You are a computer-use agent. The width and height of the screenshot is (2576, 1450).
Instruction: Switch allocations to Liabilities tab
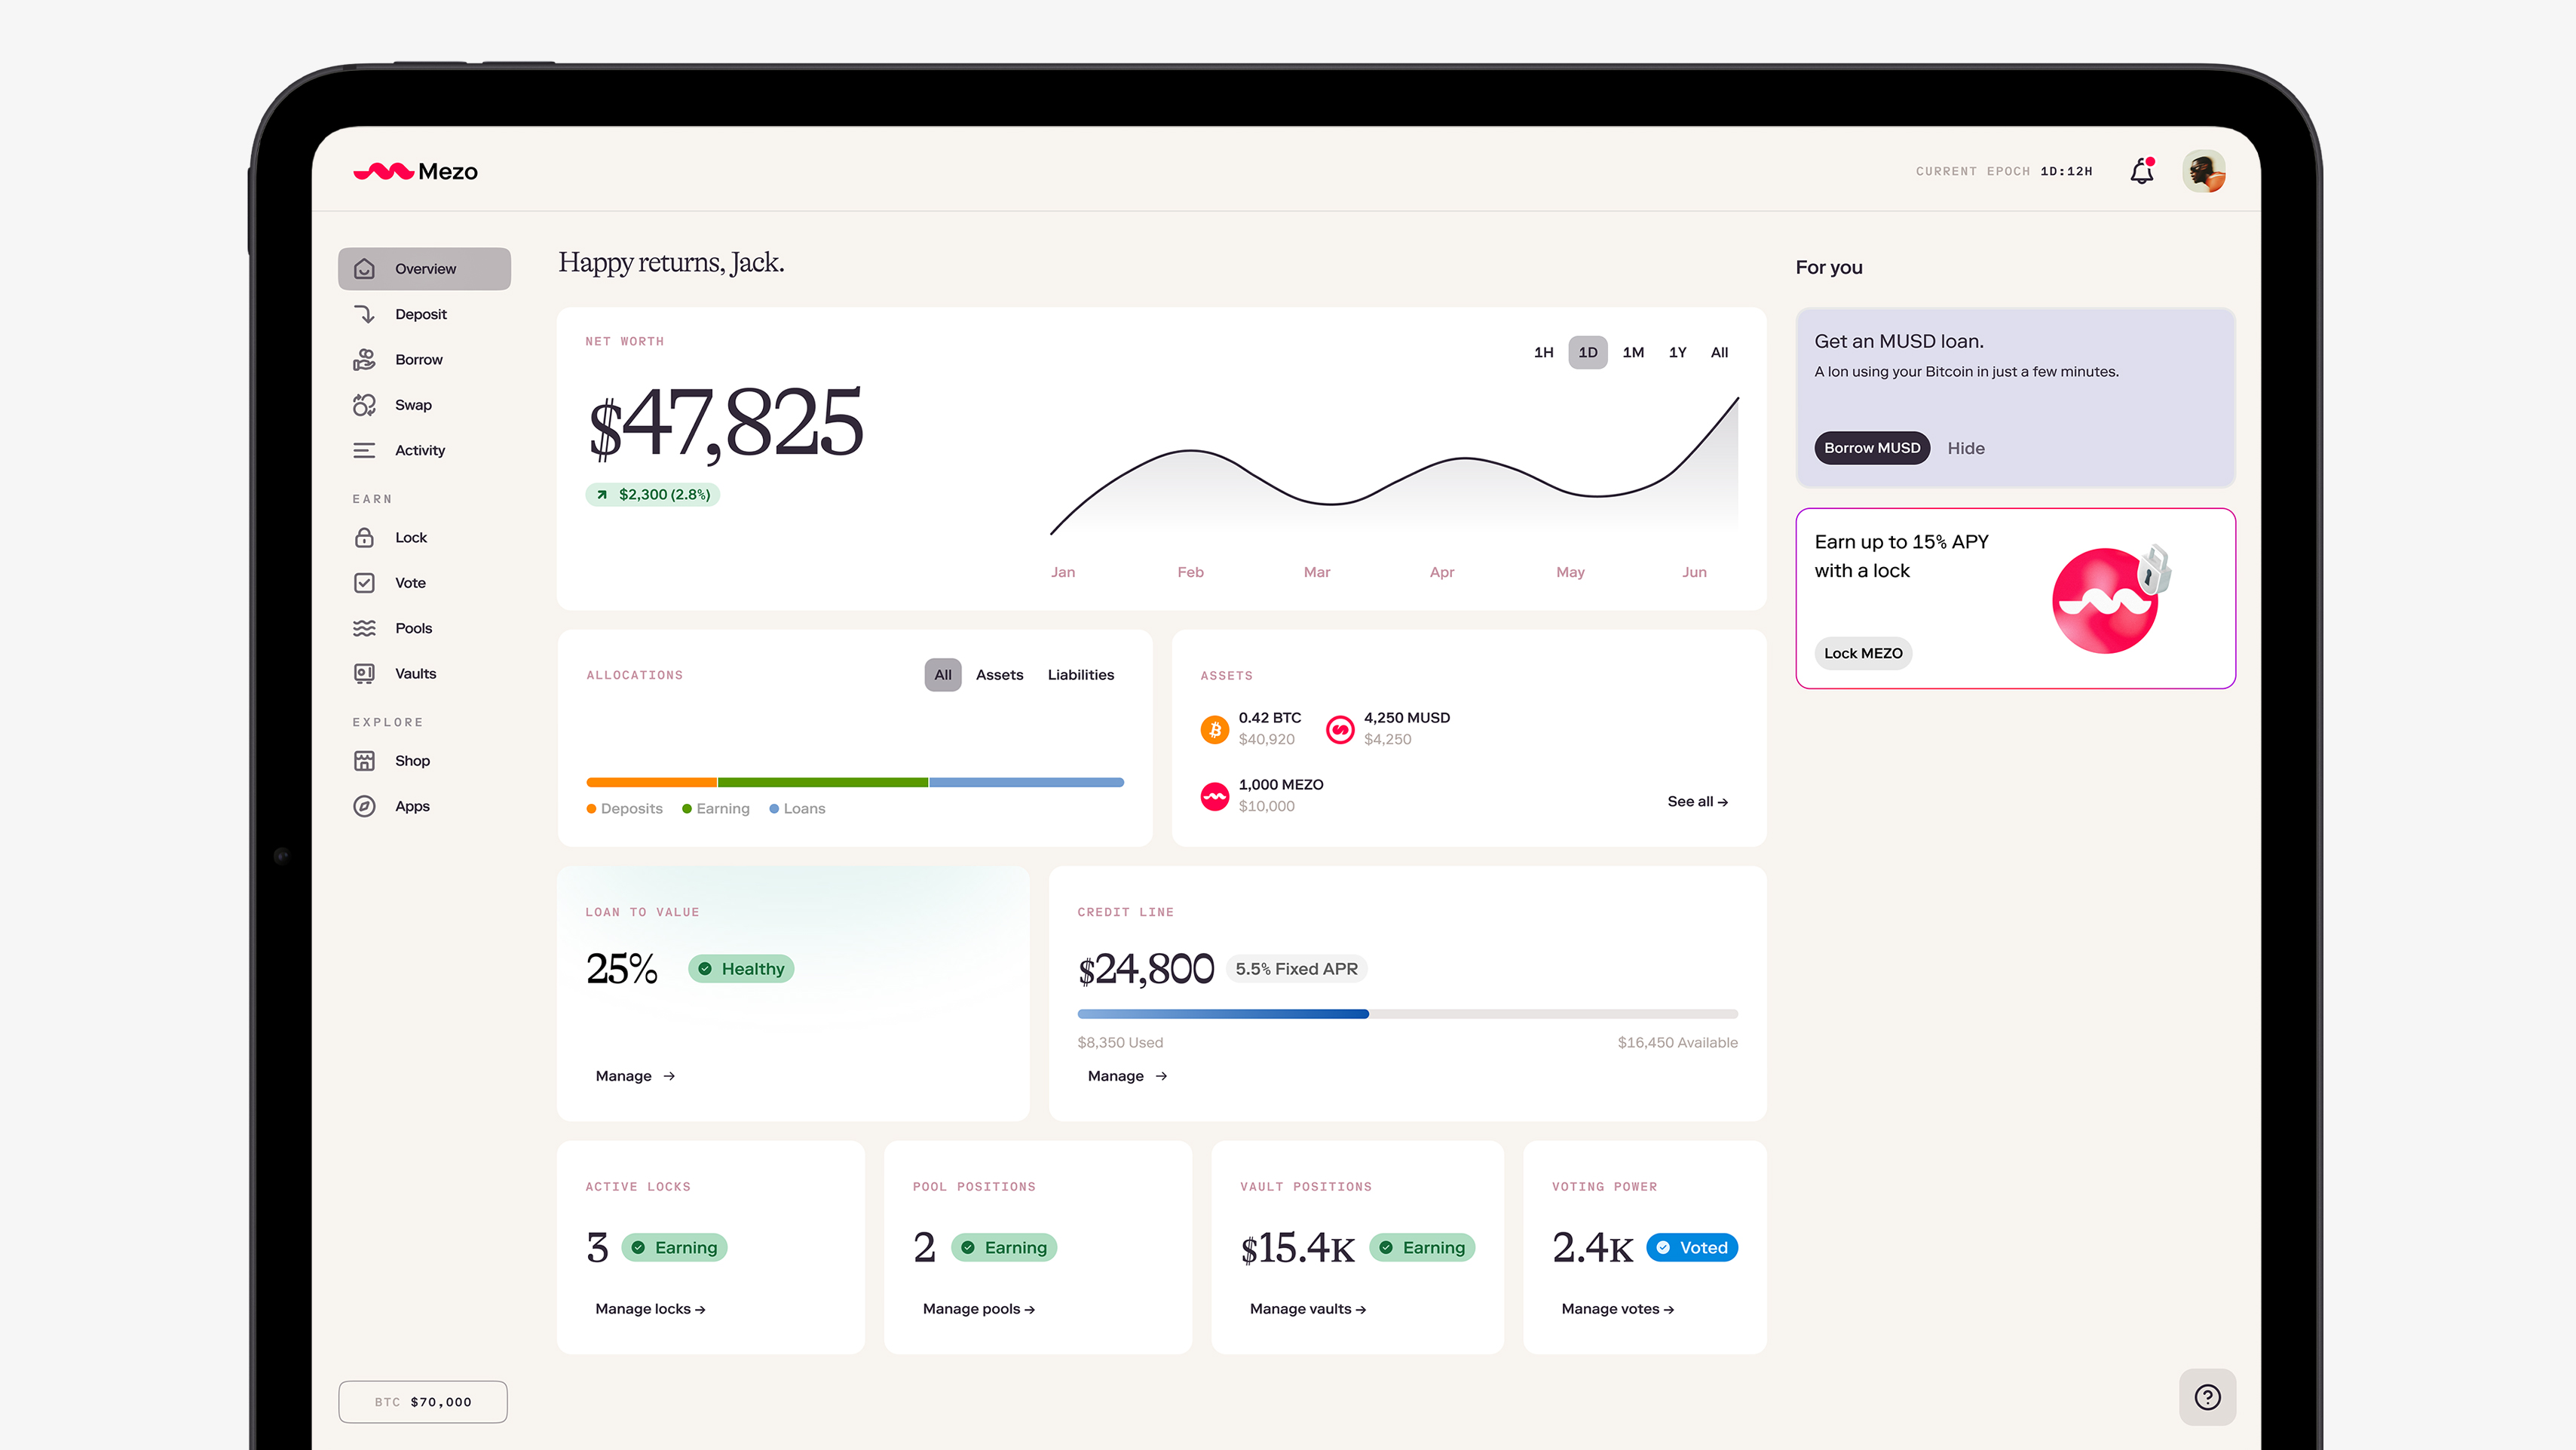pyautogui.click(x=1080, y=675)
